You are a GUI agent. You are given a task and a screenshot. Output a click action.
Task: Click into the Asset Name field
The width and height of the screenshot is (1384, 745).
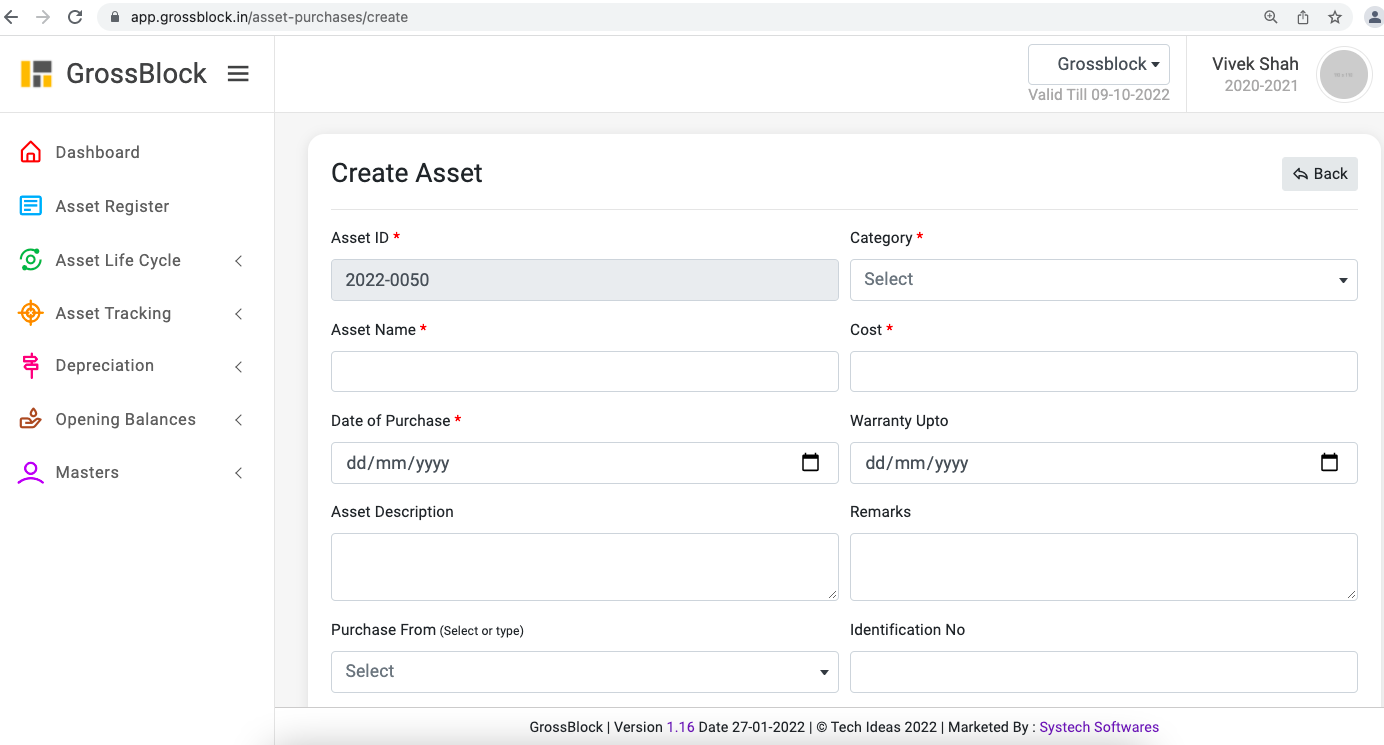584,371
